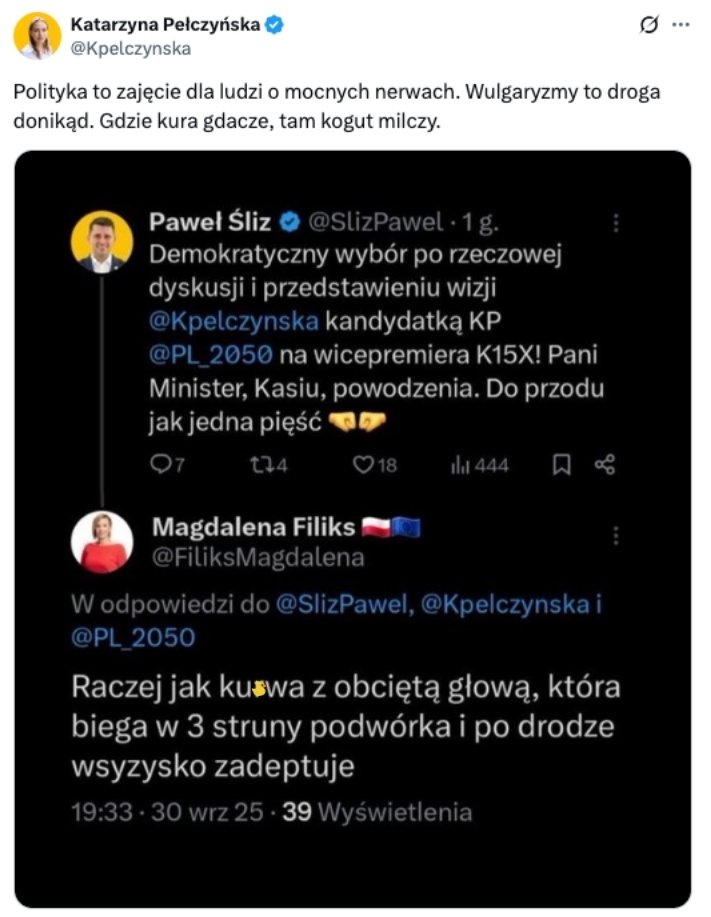Click the Grok icon beside the tweet header

point(648,25)
